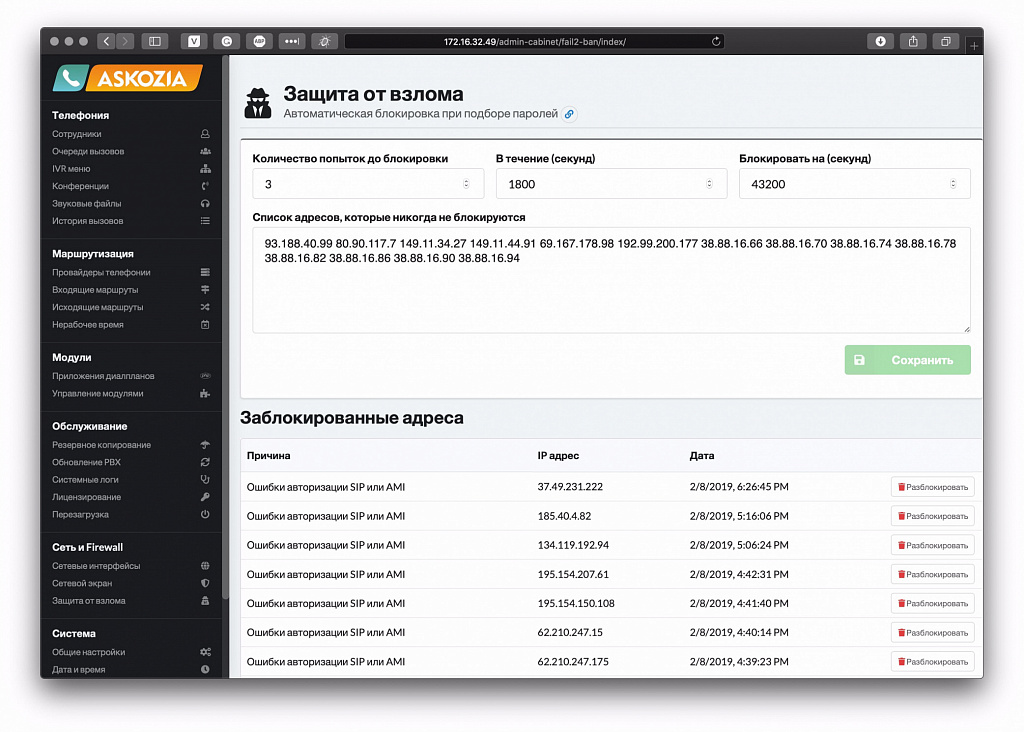
Task: Adjust the В течение seconds stepper
Action: click(x=709, y=184)
